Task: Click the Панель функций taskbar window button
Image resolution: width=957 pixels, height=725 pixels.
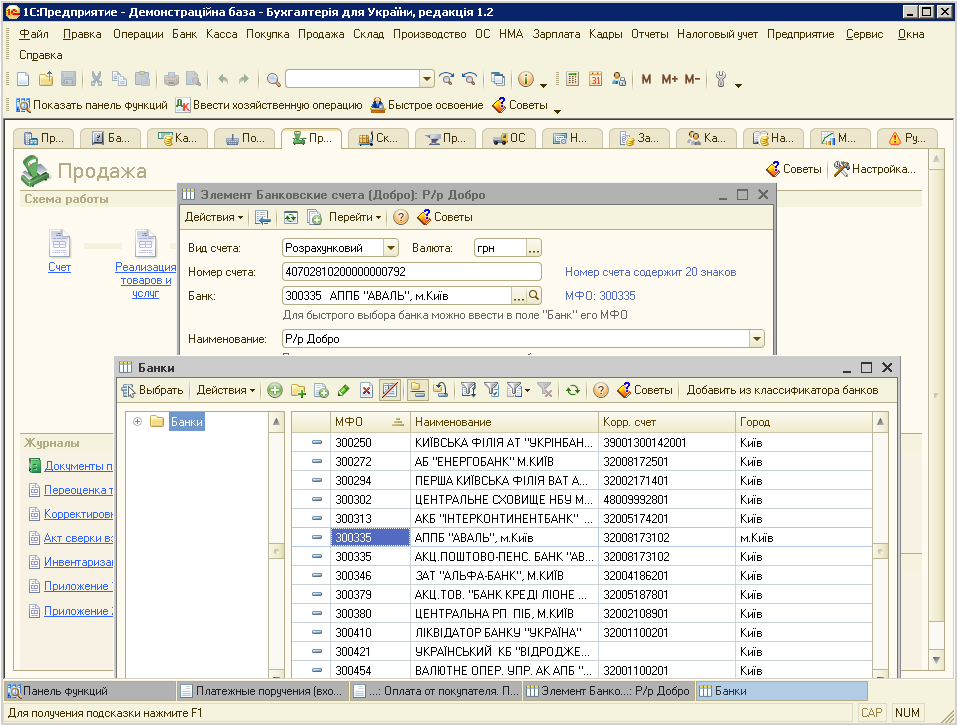Action: (90, 691)
